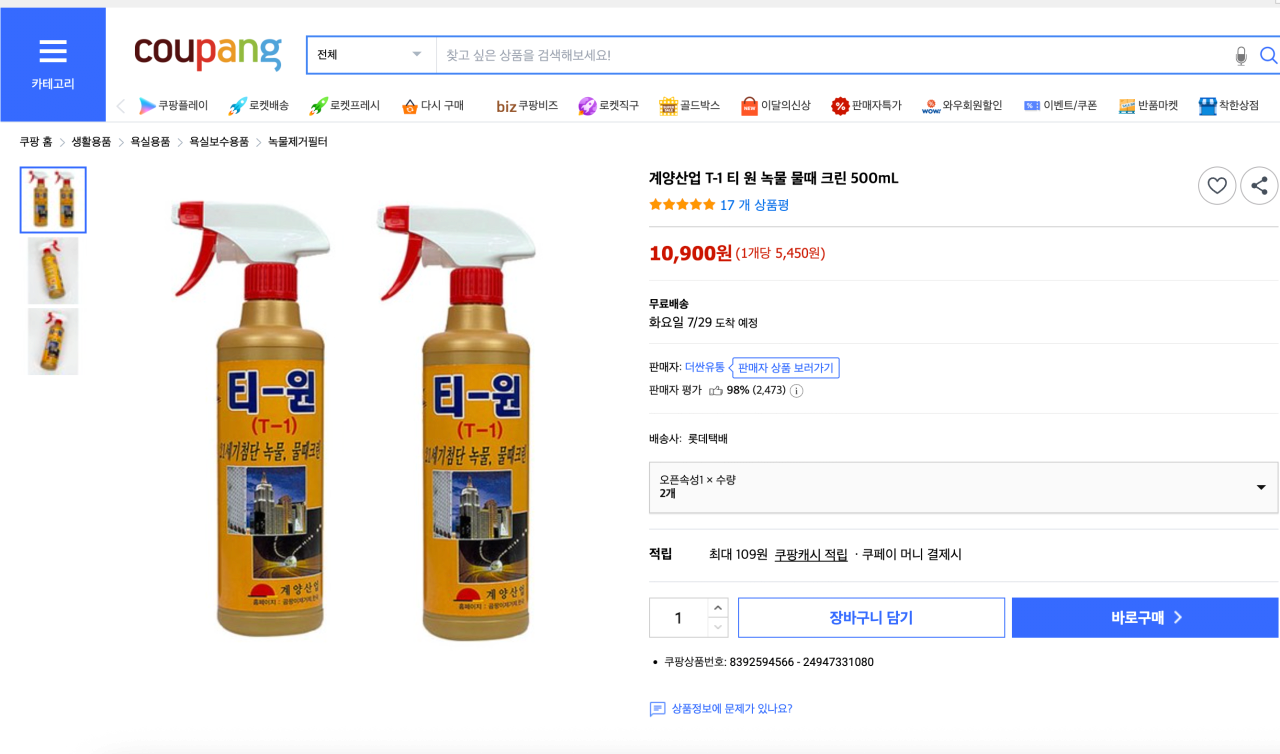This screenshot has height=754, width=1280.
Task: Click the magnifier search icon
Action: click(x=1268, y=56)
